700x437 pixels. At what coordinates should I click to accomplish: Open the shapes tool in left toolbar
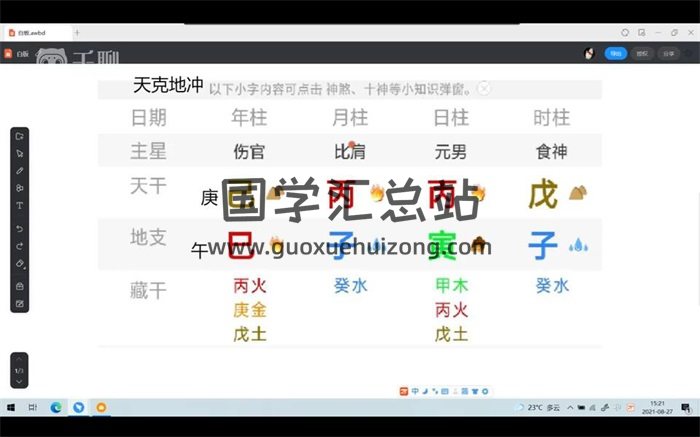[x=19, y=188]
